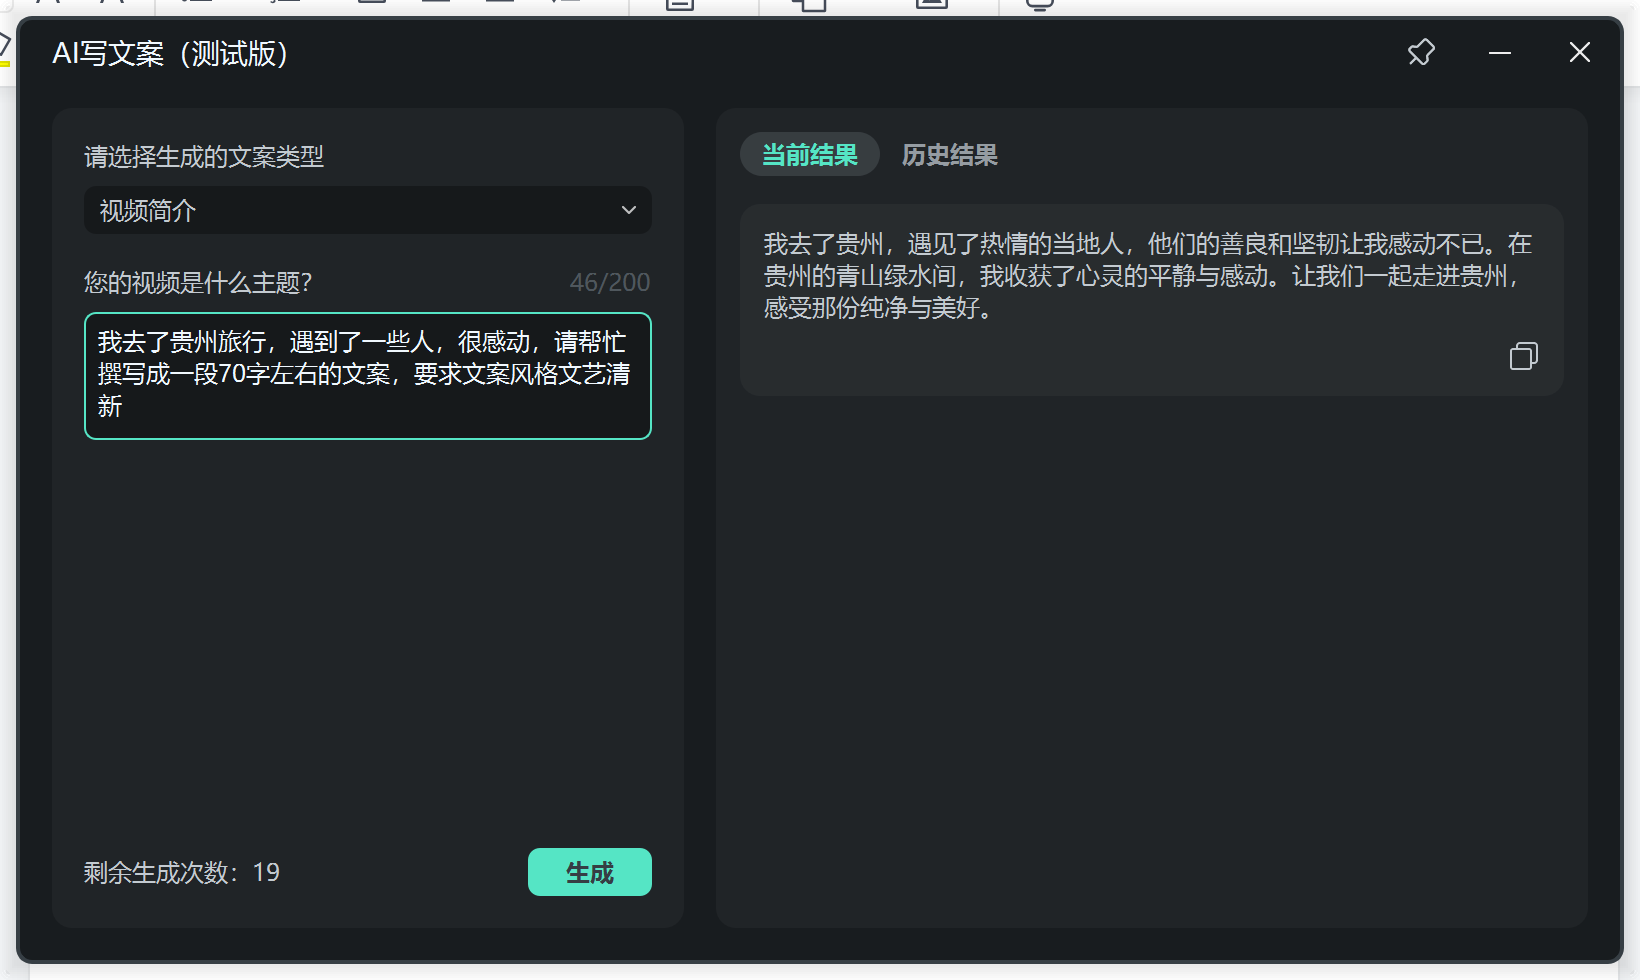The width and height of the screenshot is (1640, 980).
Task: Click the scrollbar at the right screen edge
Action: [1636, 490]
